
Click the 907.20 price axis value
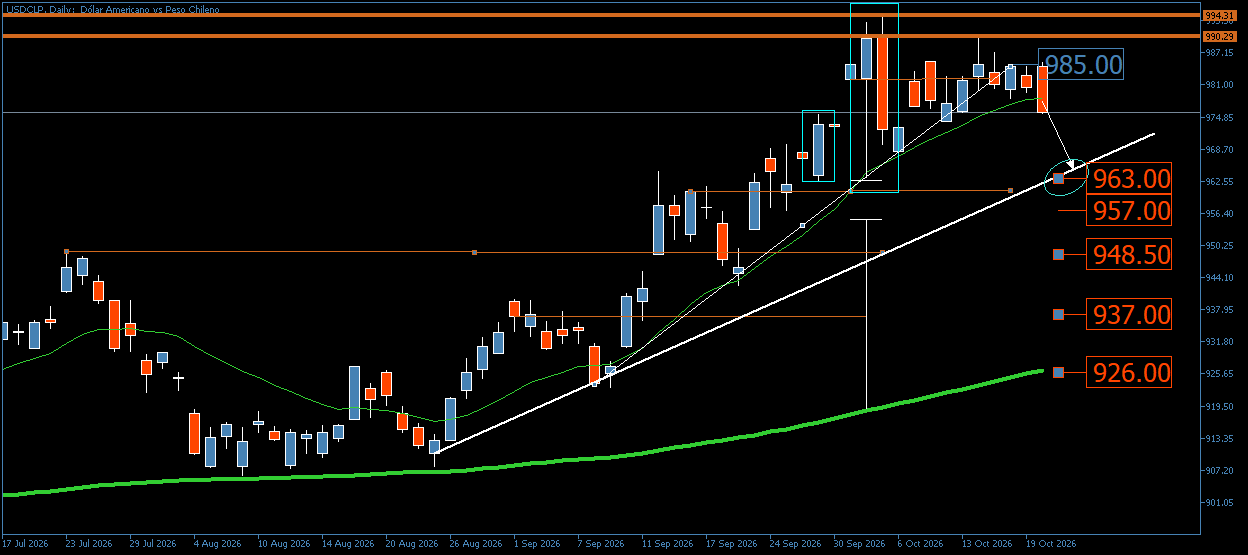[1219, 470]
